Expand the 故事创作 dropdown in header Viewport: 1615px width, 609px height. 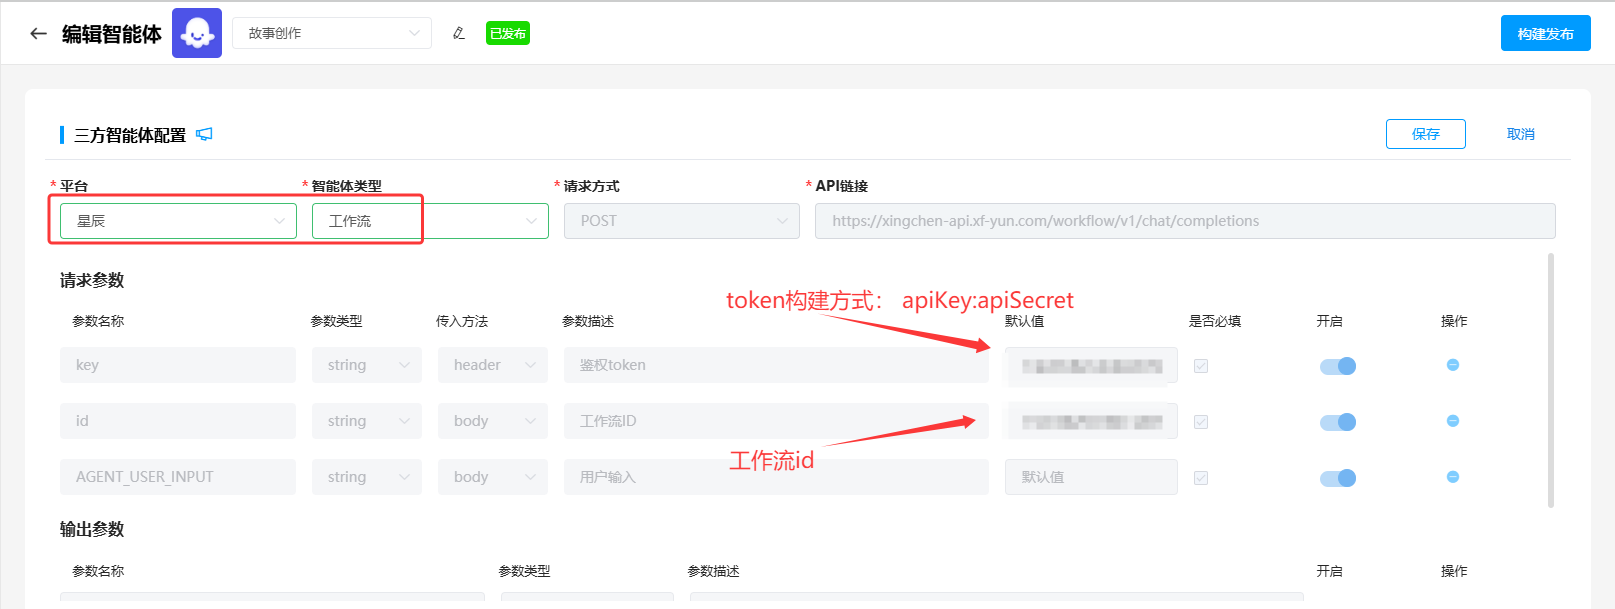332,33
